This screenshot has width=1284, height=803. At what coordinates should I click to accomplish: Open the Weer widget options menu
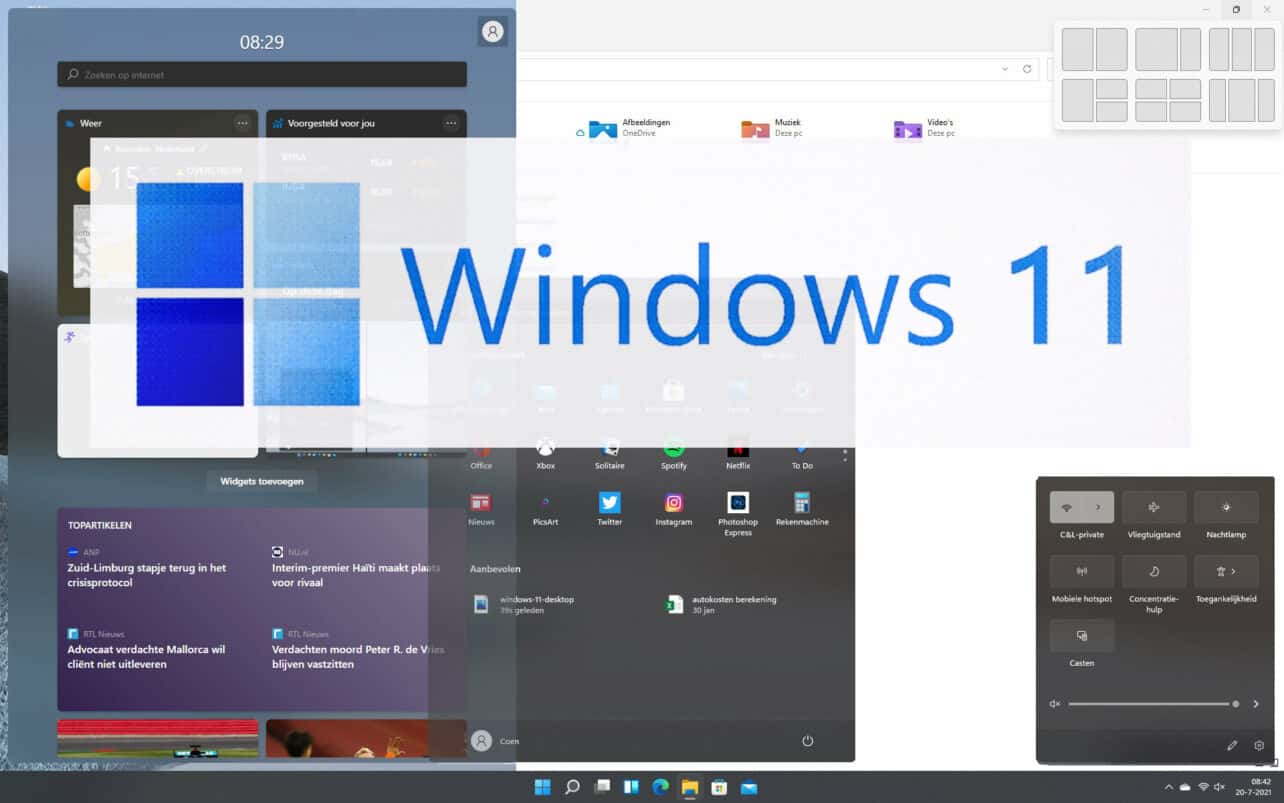(x=242, y=123)
